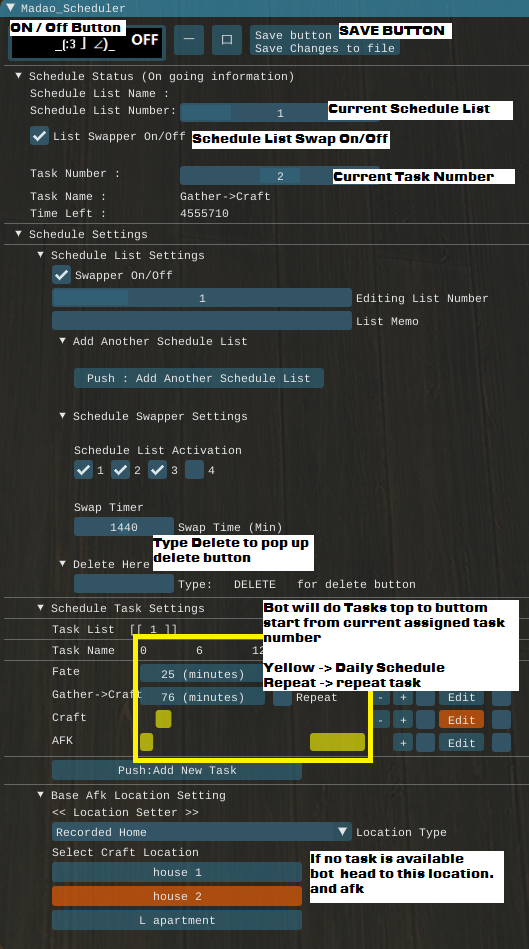The height and width of the screenshot is (949, 529).
Task: Adjust the Schedule List Number slider
Action: tap(280, 113)
